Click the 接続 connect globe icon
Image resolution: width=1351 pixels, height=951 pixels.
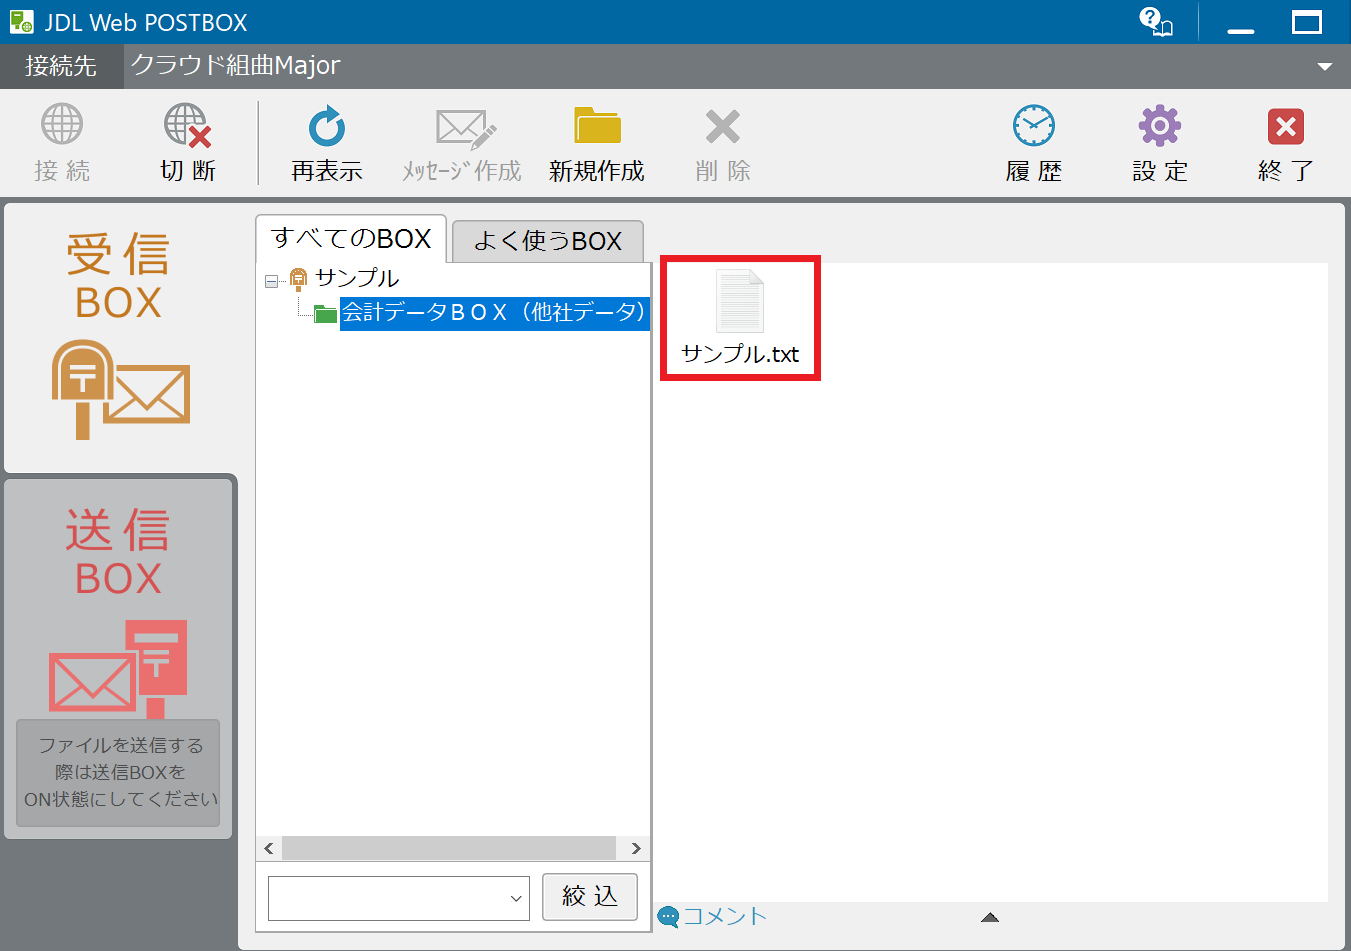pos(62,125)
